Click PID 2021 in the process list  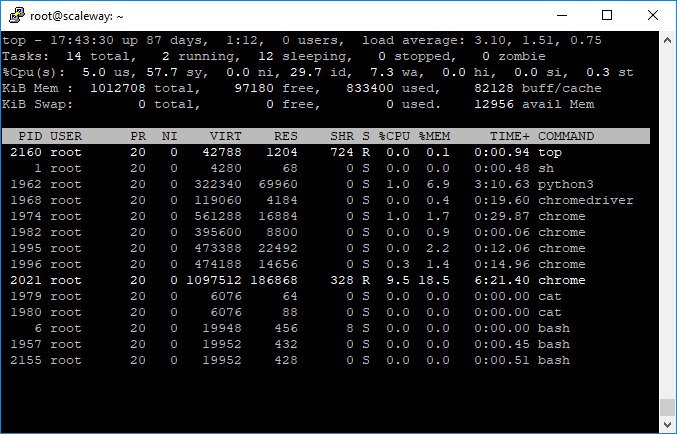(26, 280)
